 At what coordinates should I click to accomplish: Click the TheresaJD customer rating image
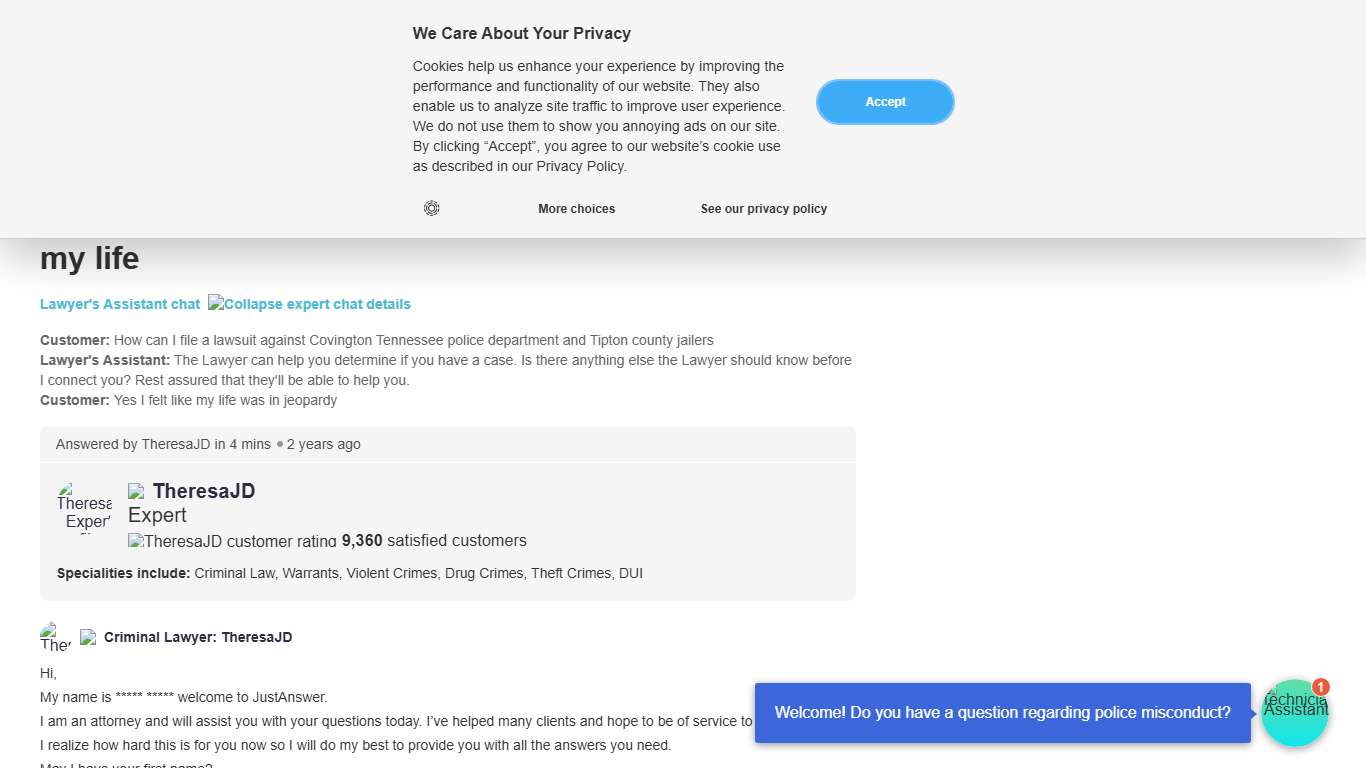coord(232,541)
